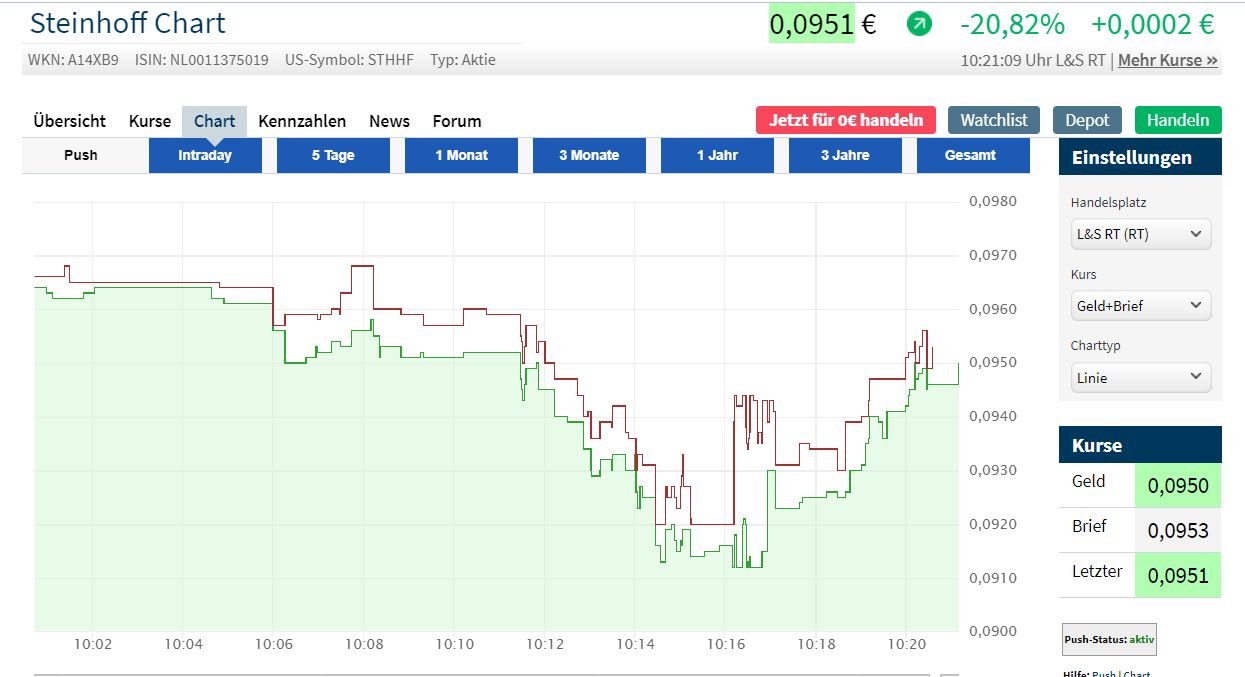Switch to the Kurse tab
Image resolution: width=1245 pixels, height=677 pixels.
click(150, 121)
